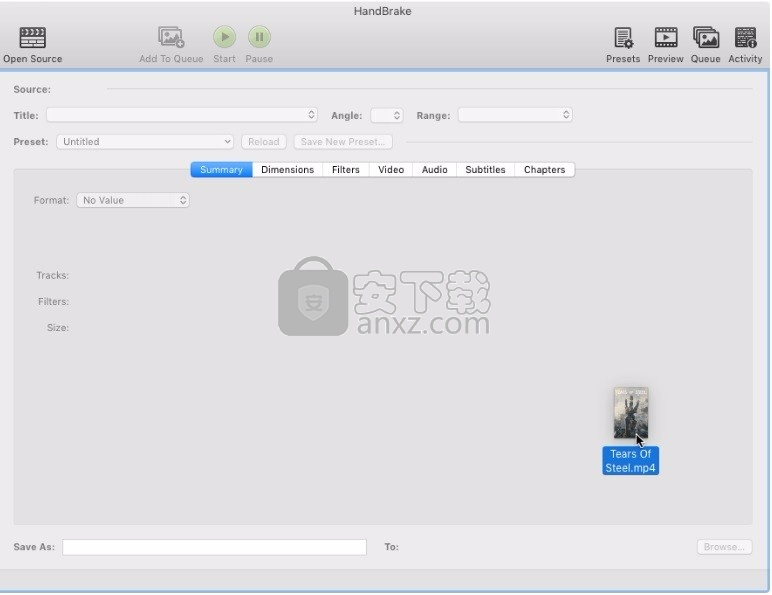Open the Format dropdown showing No Value
The height and width of the screenshot is (595, 772).
[133, 200]
